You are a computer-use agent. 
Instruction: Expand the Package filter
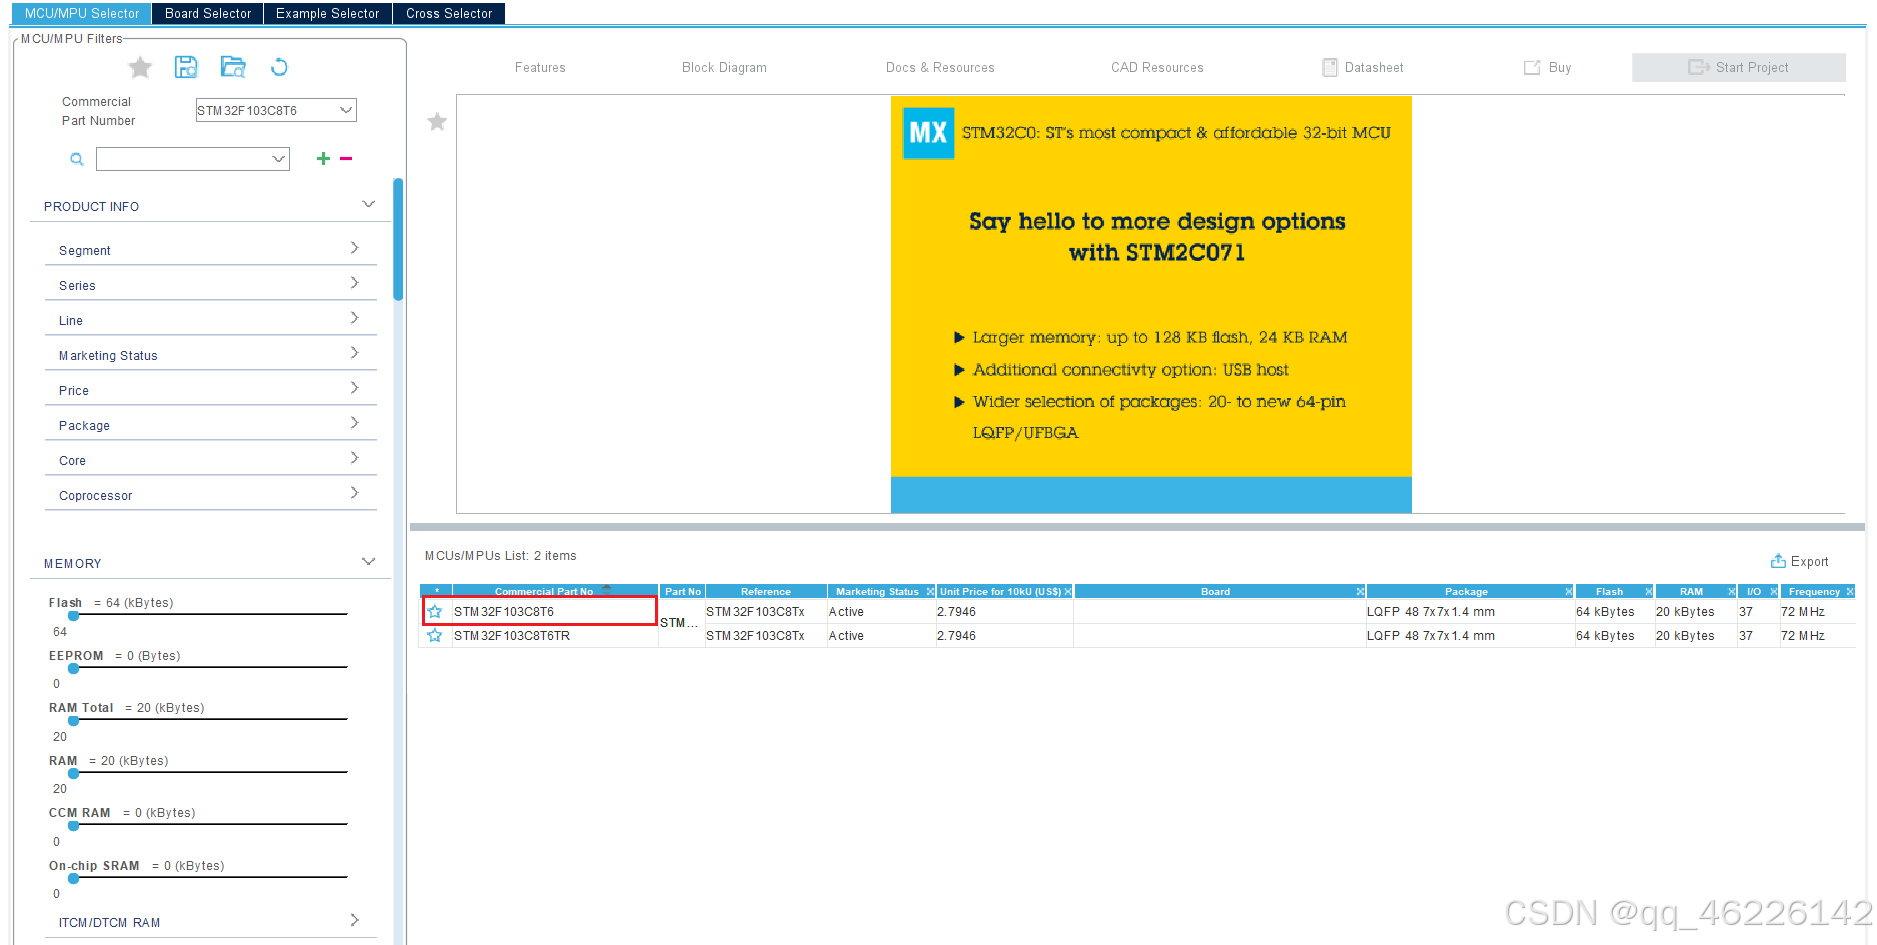click(x=354, y=423)
